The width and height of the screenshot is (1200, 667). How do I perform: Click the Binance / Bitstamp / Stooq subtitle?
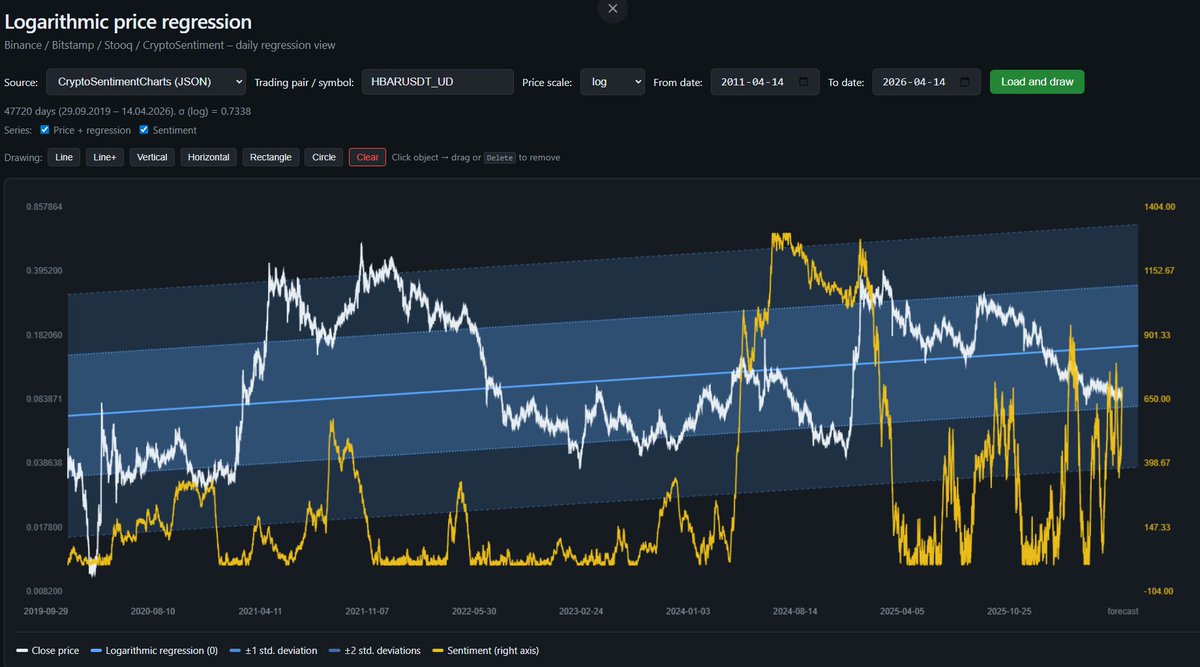pyautogui.click(x=170, y=45)
